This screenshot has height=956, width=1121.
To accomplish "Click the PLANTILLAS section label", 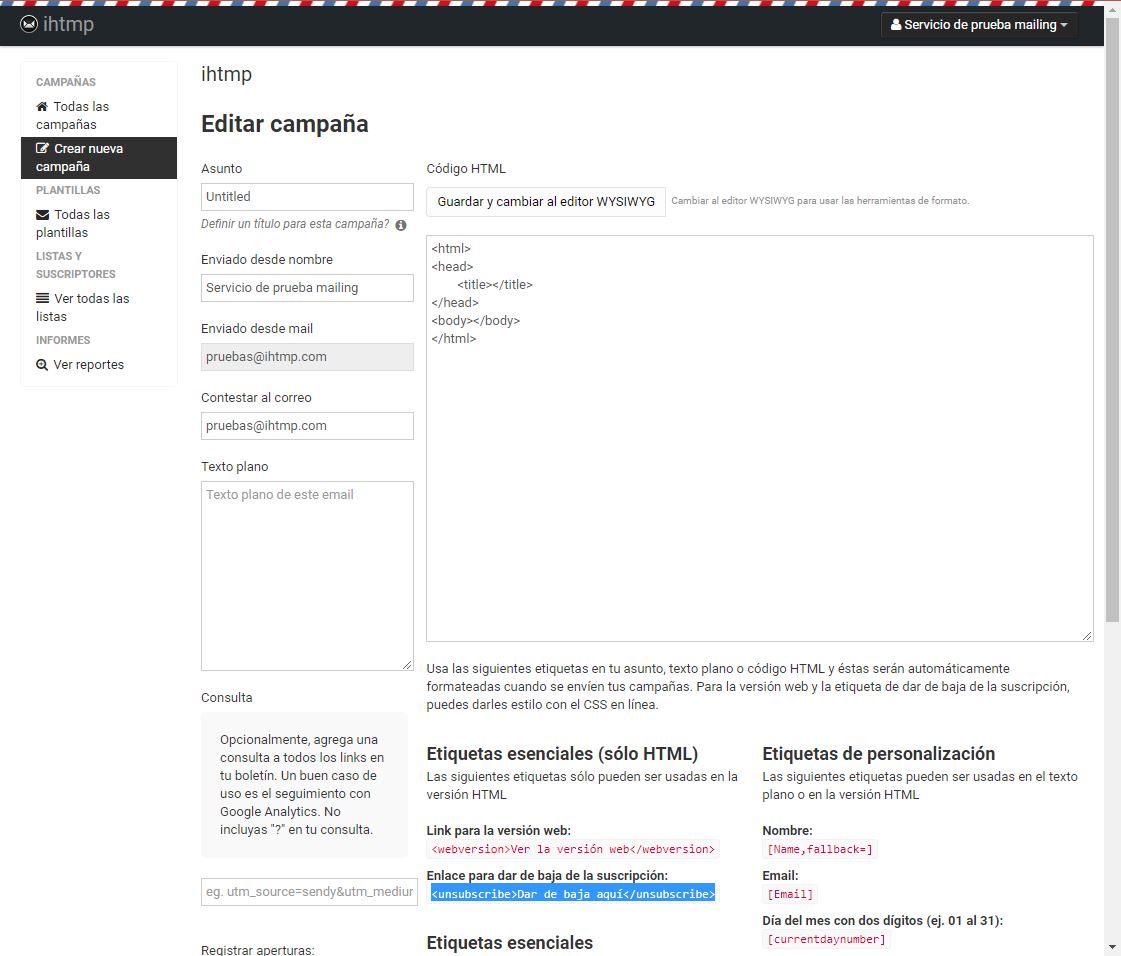I will pyautogui.click(x=68, y=190).
